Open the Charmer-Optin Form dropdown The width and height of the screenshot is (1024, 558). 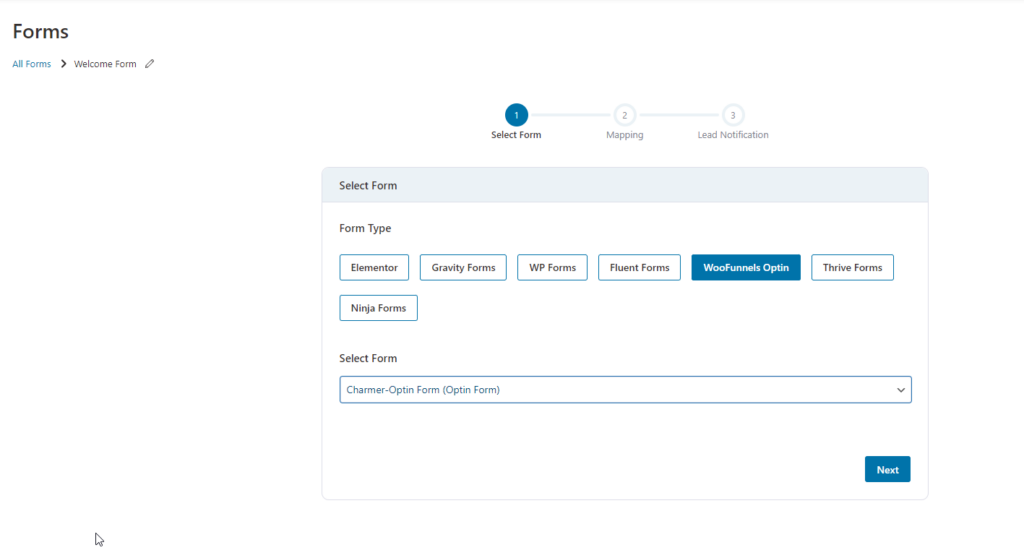click(626, 389)
